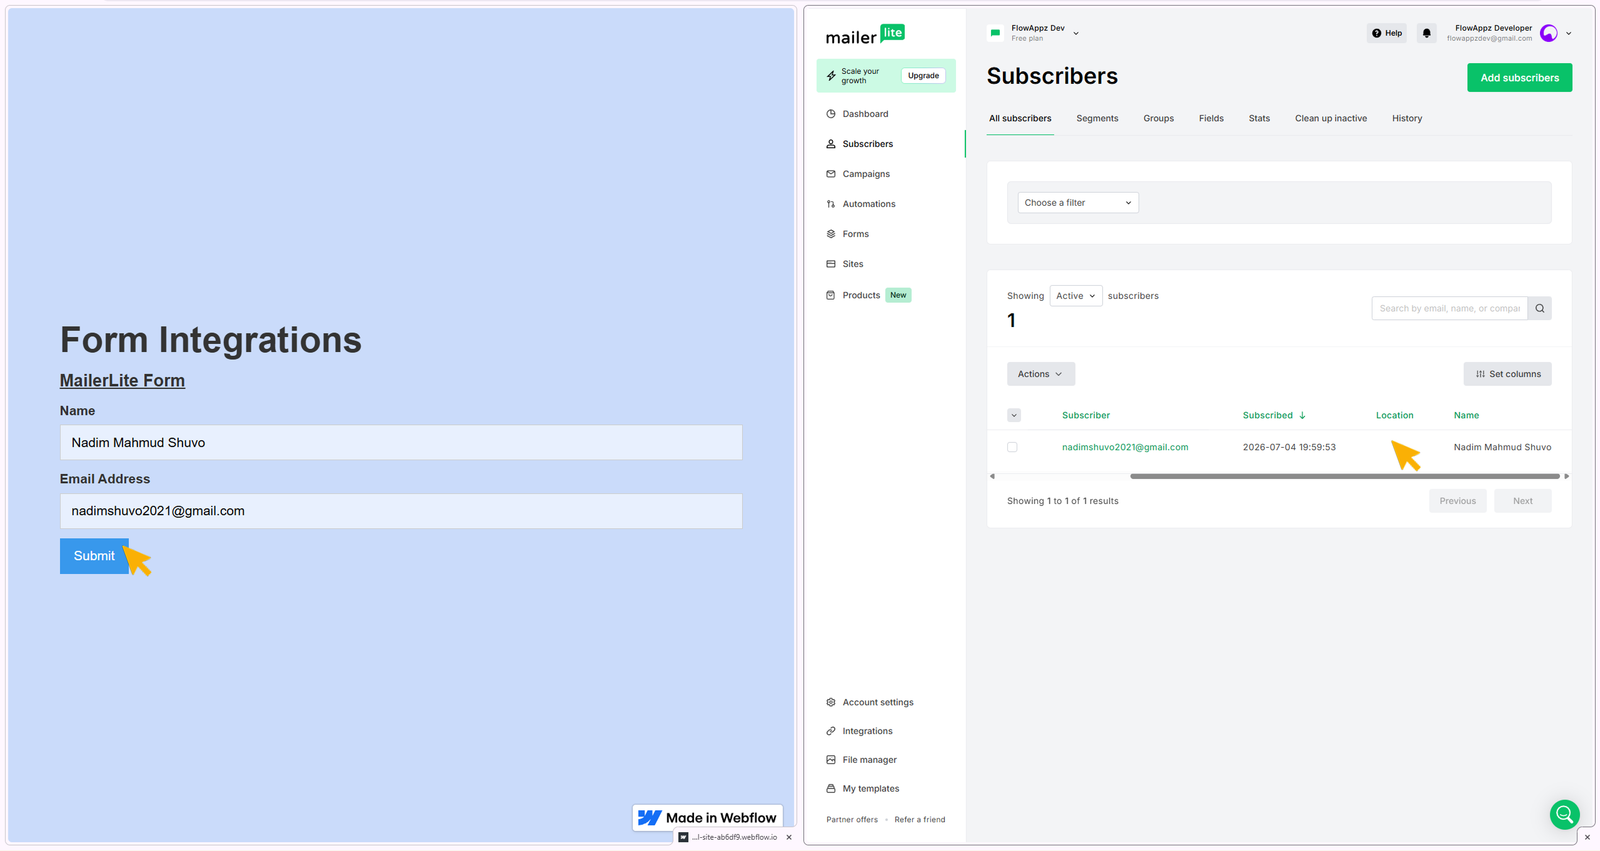Open My templates in the sidebar

coord(870,789)
